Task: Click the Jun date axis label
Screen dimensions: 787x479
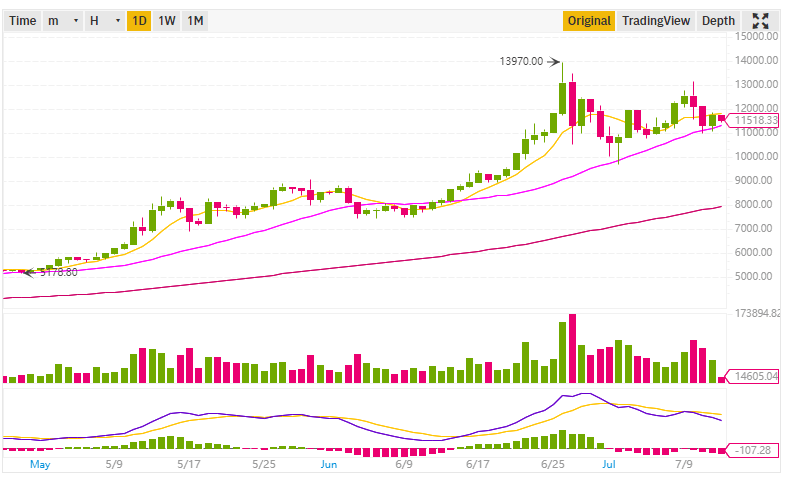Action: tap(329, 464)
